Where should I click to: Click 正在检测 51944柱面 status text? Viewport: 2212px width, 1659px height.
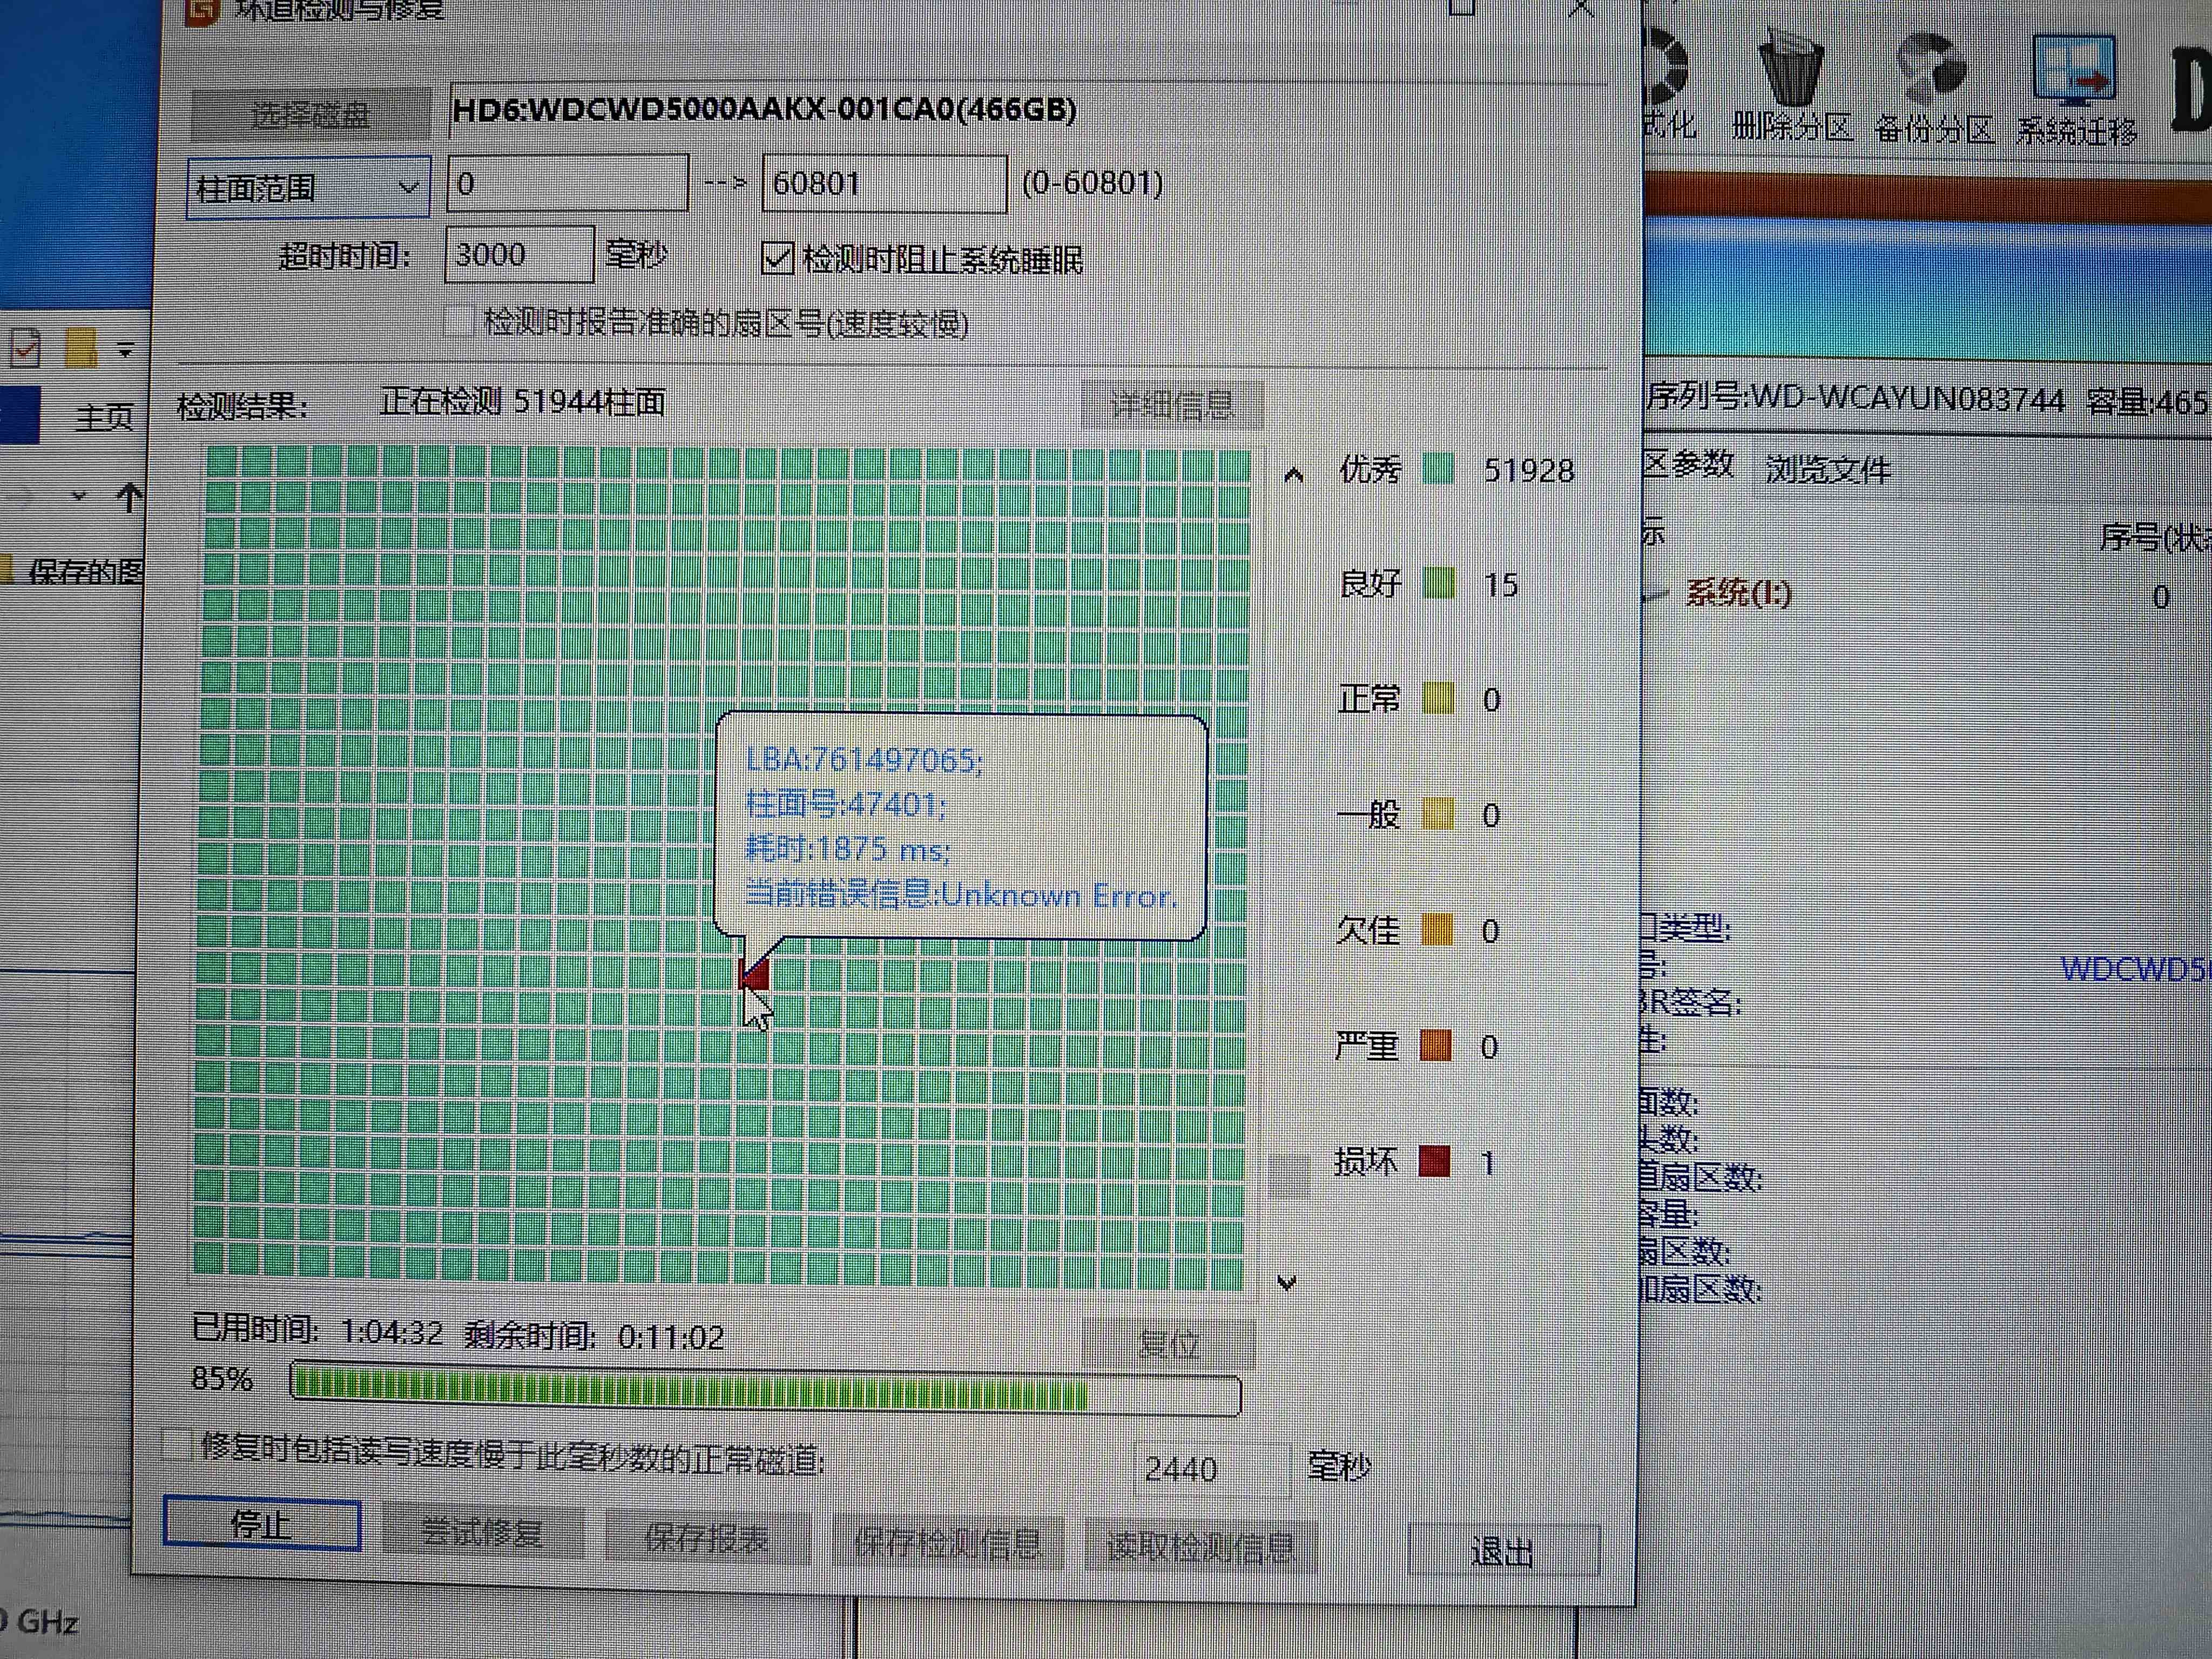pyautogui.click(x=522, y=402)
